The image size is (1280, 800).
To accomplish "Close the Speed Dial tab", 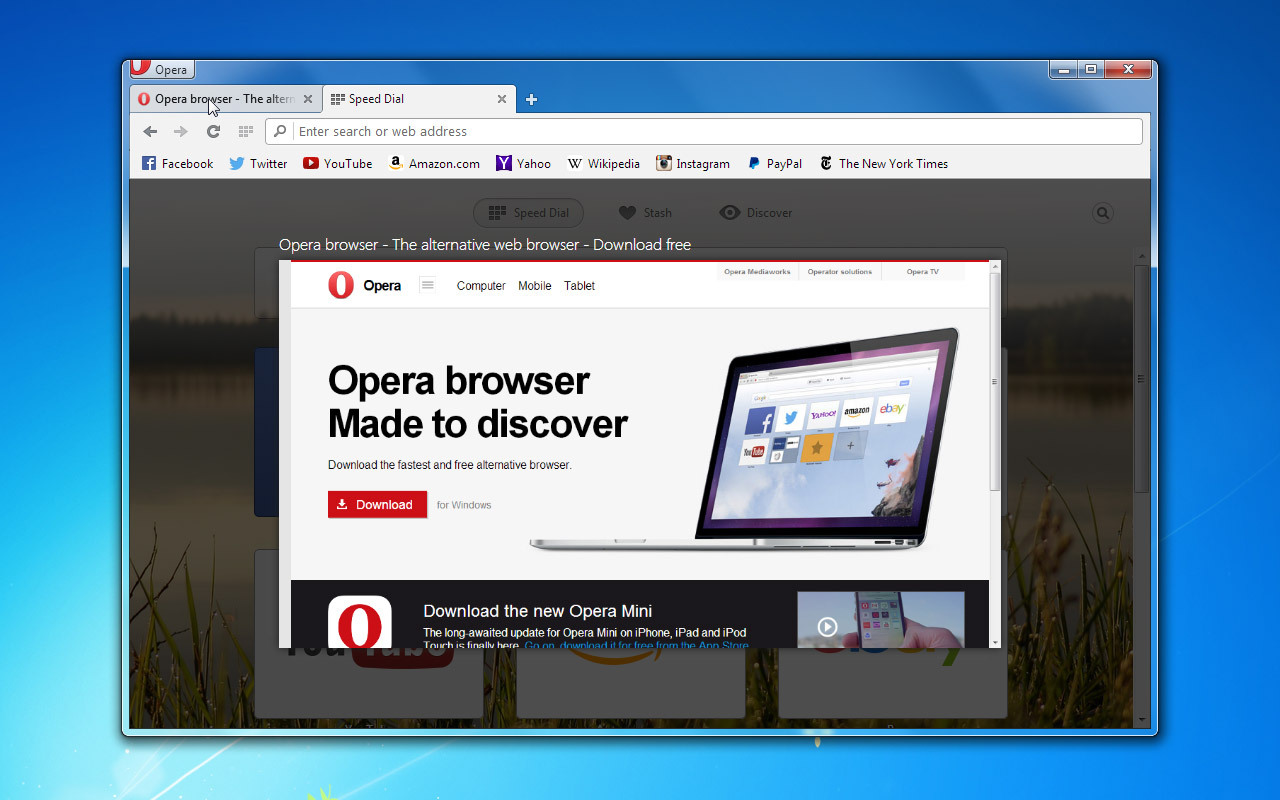I will pos(502,99).
